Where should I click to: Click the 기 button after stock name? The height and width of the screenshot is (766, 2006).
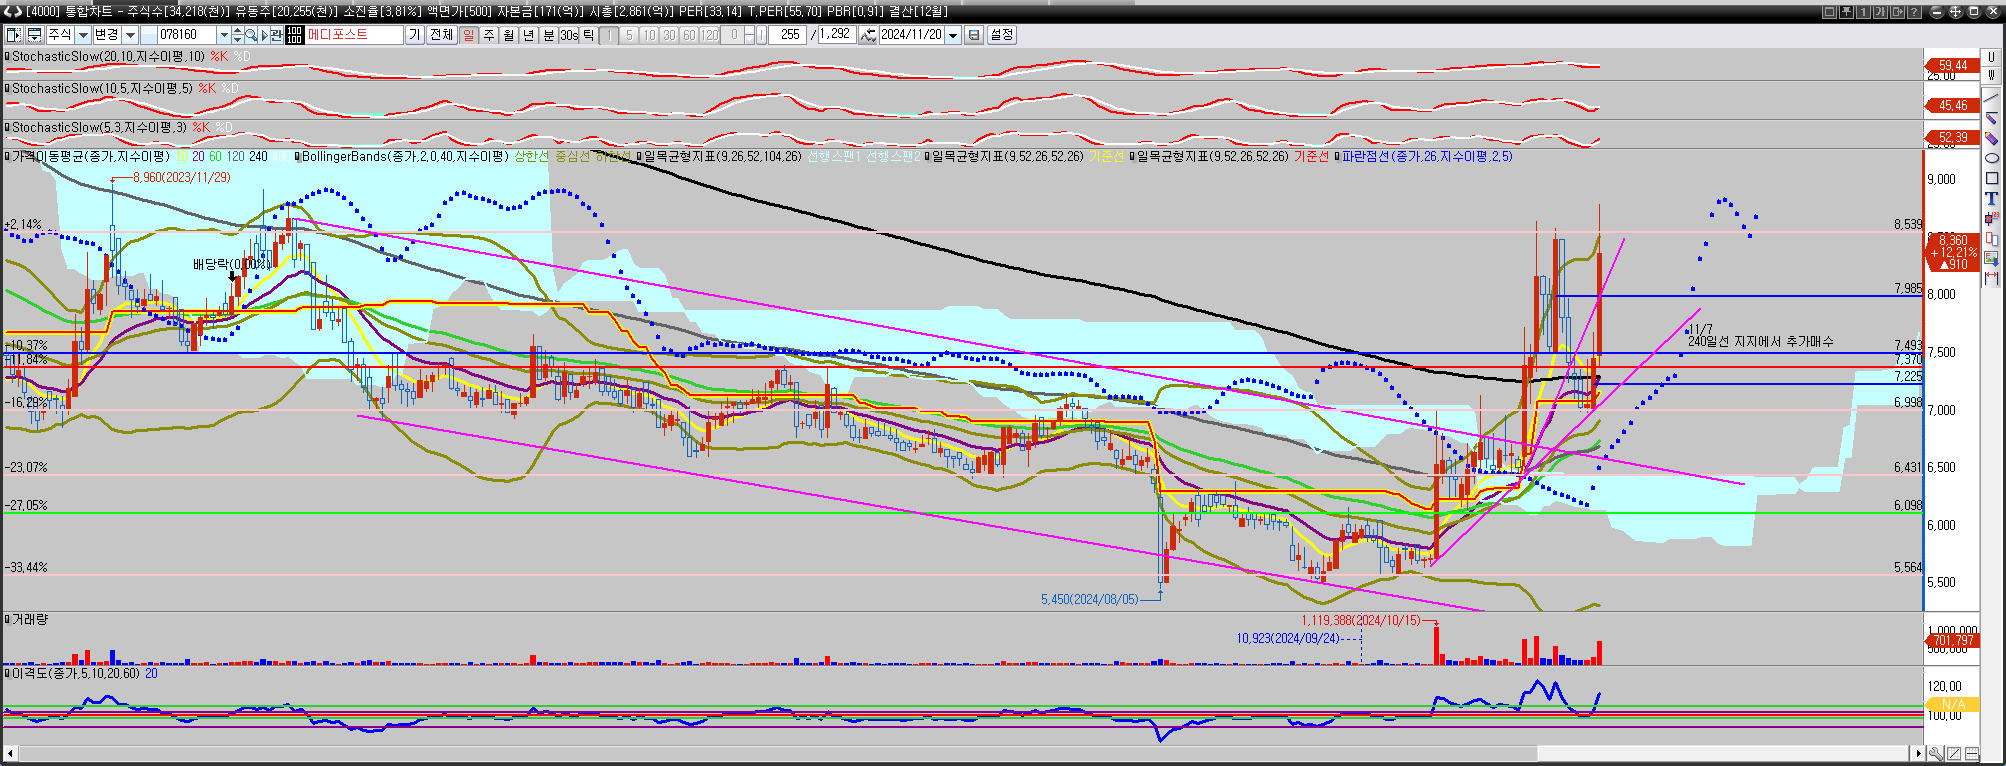tap(414, 35)
